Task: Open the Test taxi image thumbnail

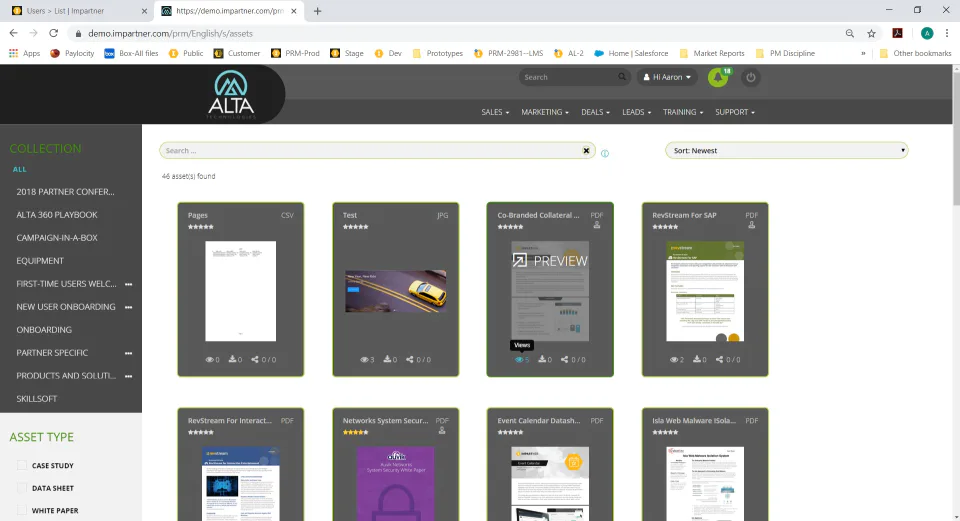Action: (396, 291)
